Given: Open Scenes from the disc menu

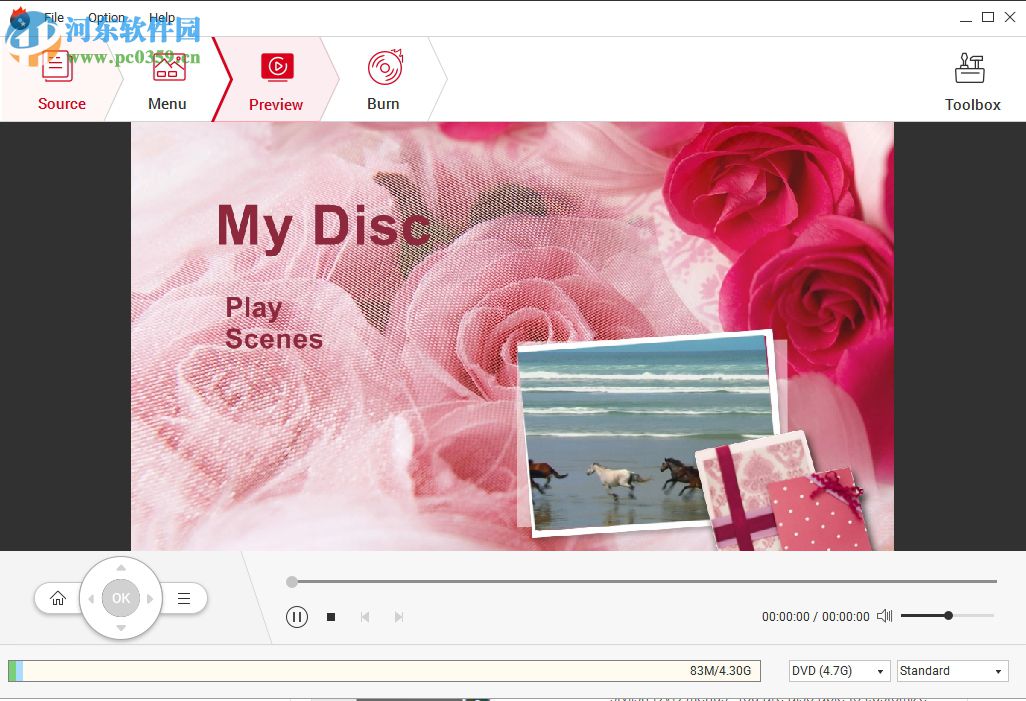Looking at the screenshot, I should [273, 339].
